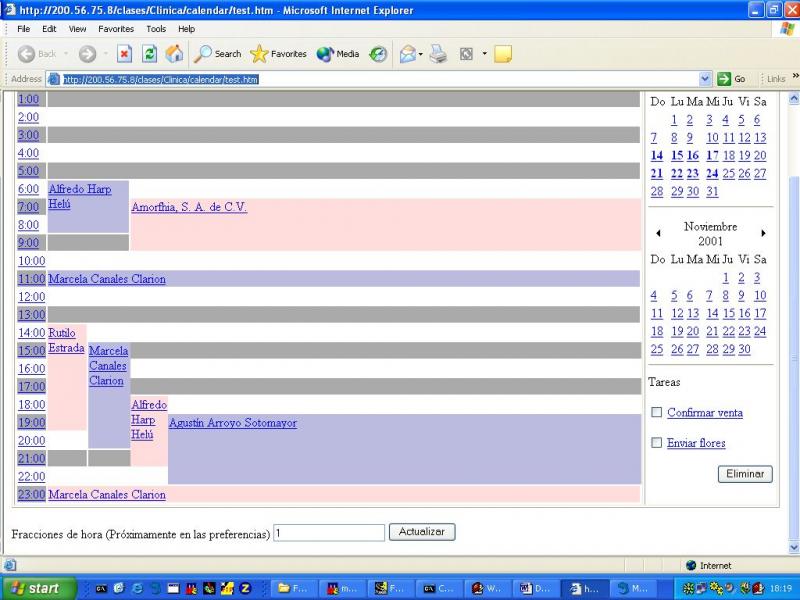800x600 pixels.
Task: Open the Search pane
Action: click(x=218, y=54)
